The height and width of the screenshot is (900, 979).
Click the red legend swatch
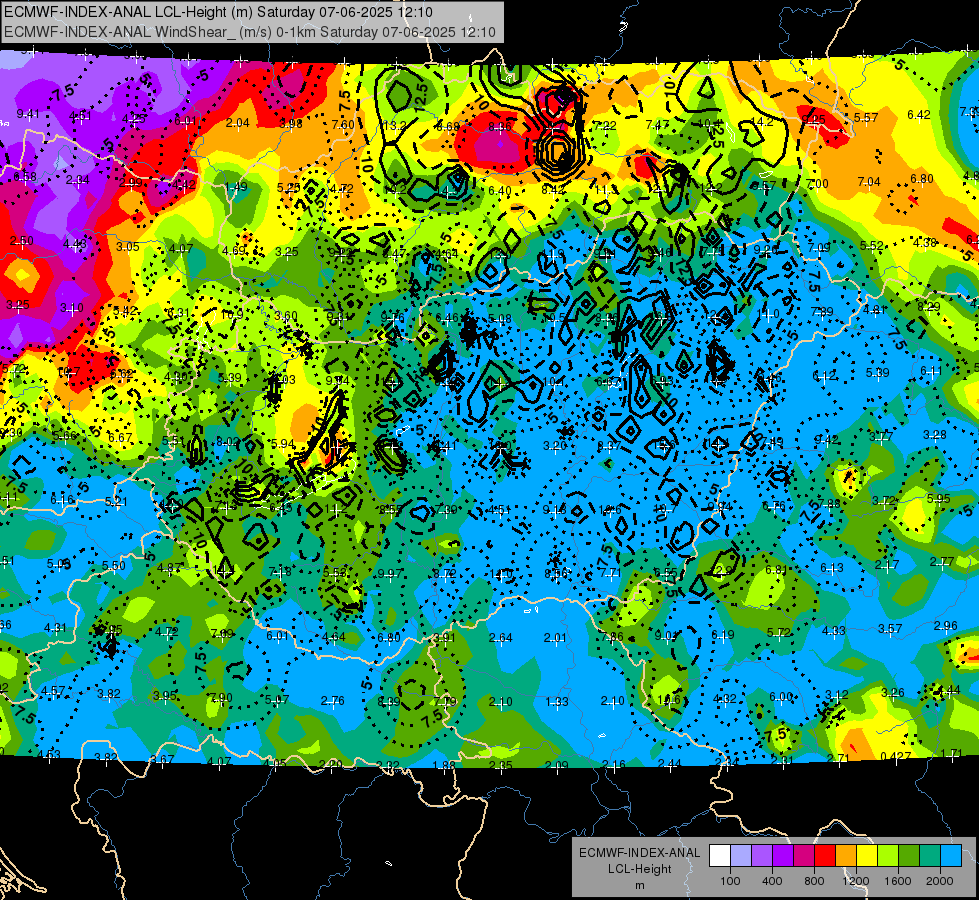825,855
